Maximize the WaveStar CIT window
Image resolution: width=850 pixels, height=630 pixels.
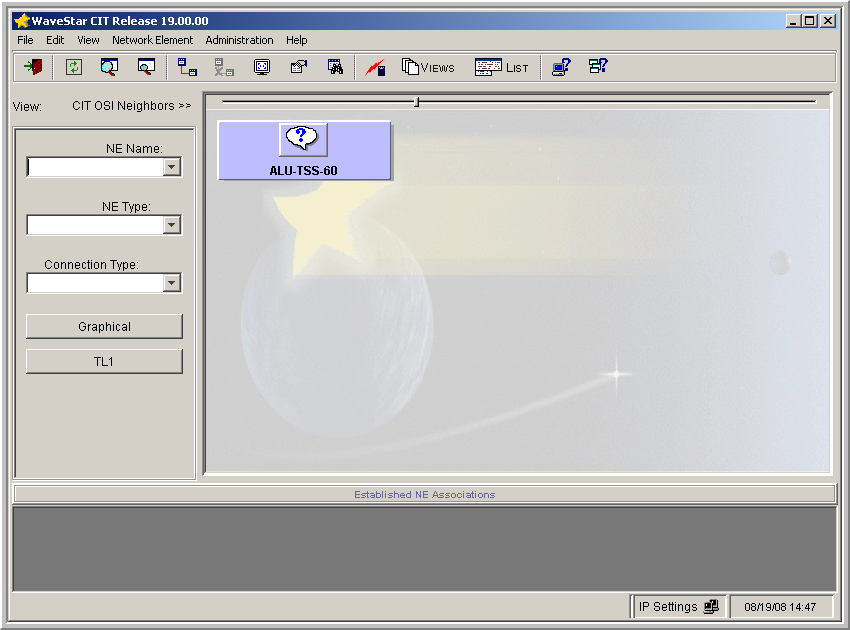[x=809, y=21]
